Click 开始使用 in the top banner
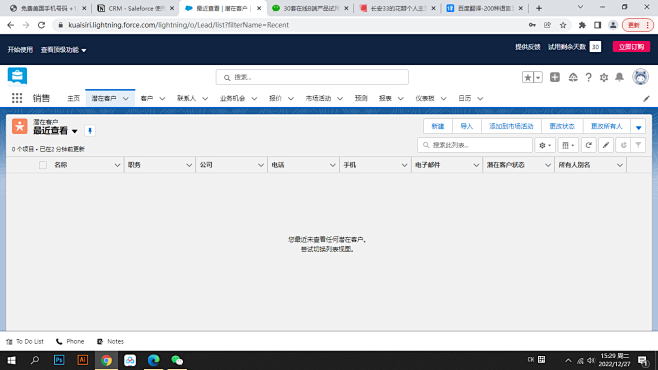 (20, 50)
